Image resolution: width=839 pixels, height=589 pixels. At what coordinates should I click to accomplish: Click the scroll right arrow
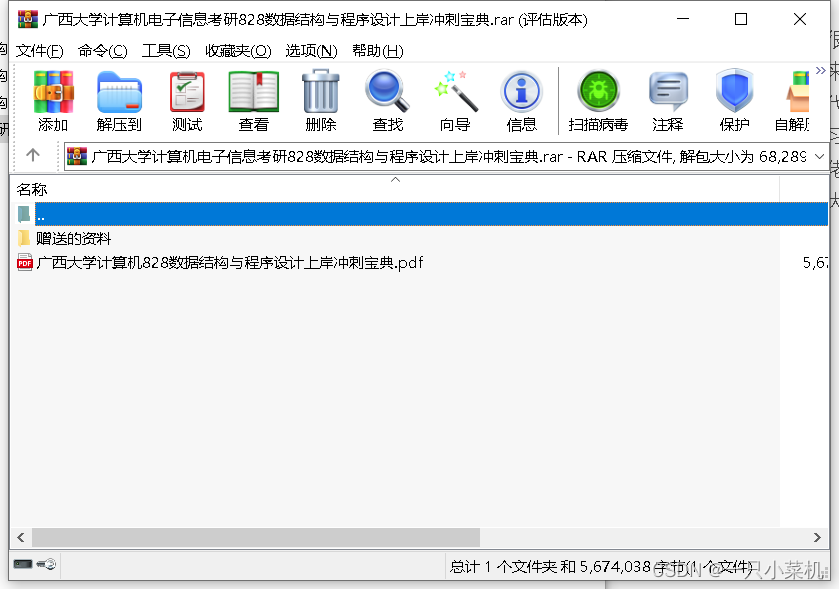[817, 537]
